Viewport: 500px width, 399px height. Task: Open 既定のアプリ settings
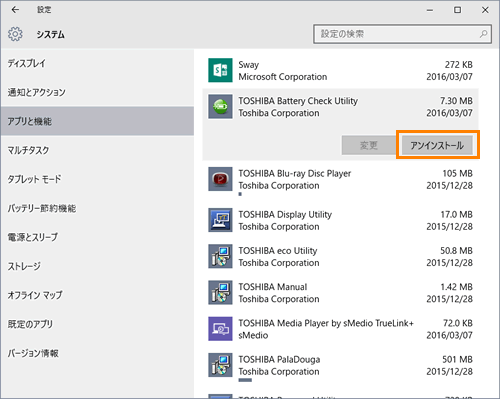pos(97,324)
